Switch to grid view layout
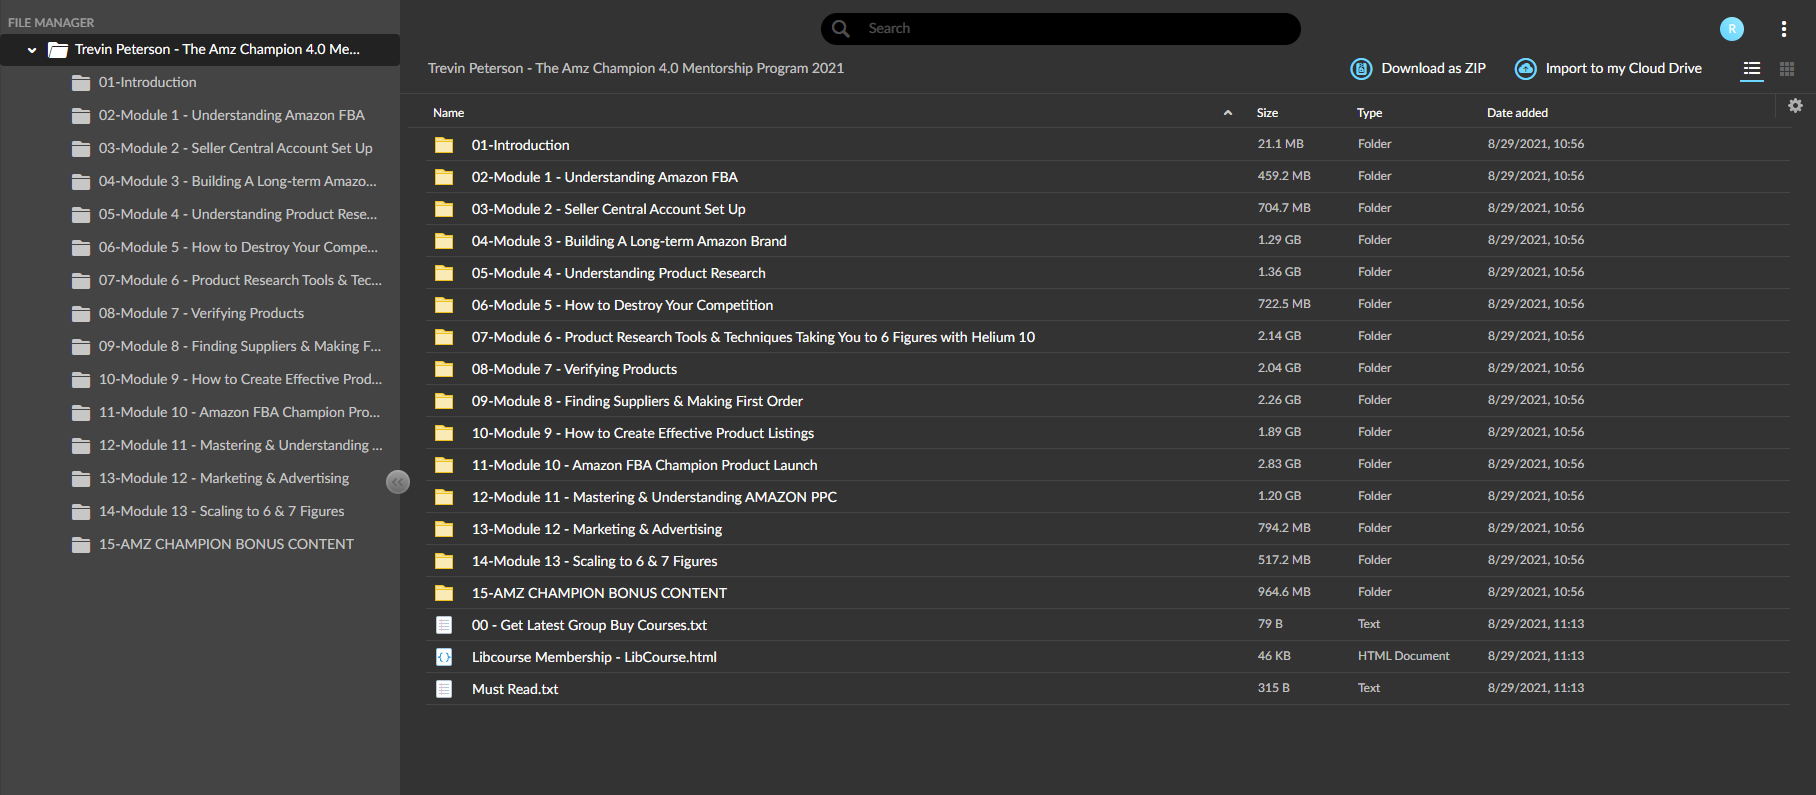Screen dimensions: 1816x795 click(1787, 69)
